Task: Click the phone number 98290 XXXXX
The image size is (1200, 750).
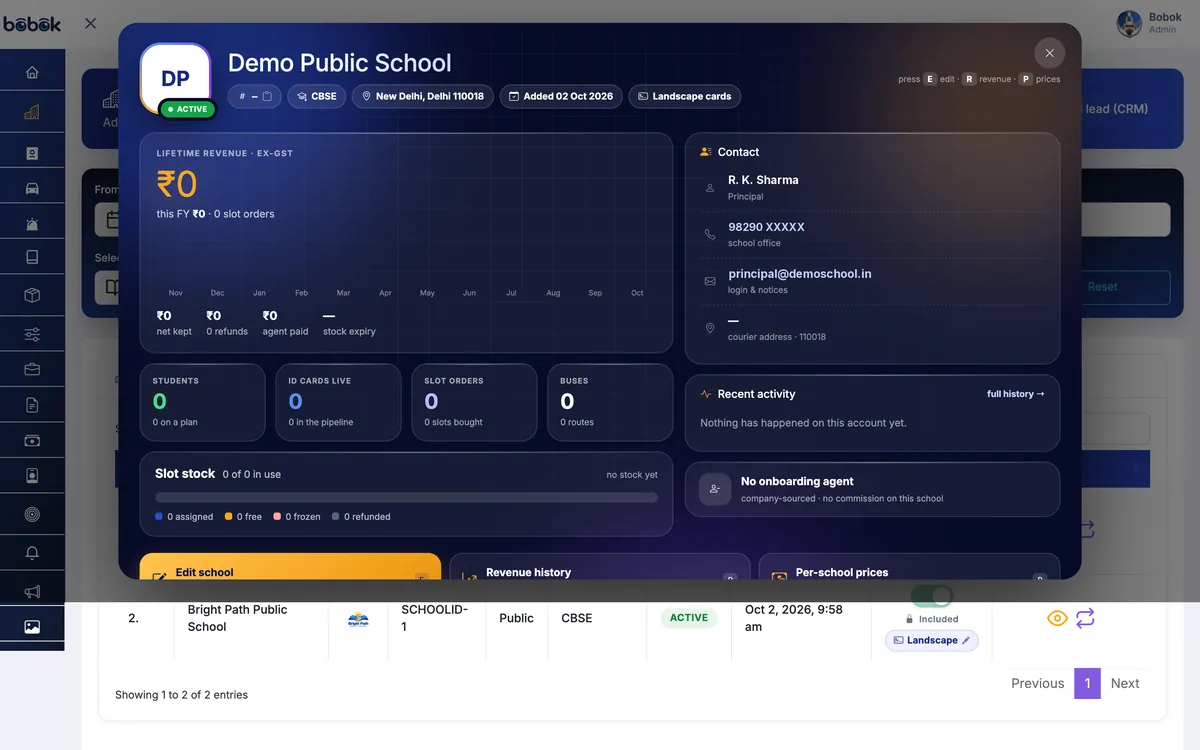Action: (x=766, y=227)
